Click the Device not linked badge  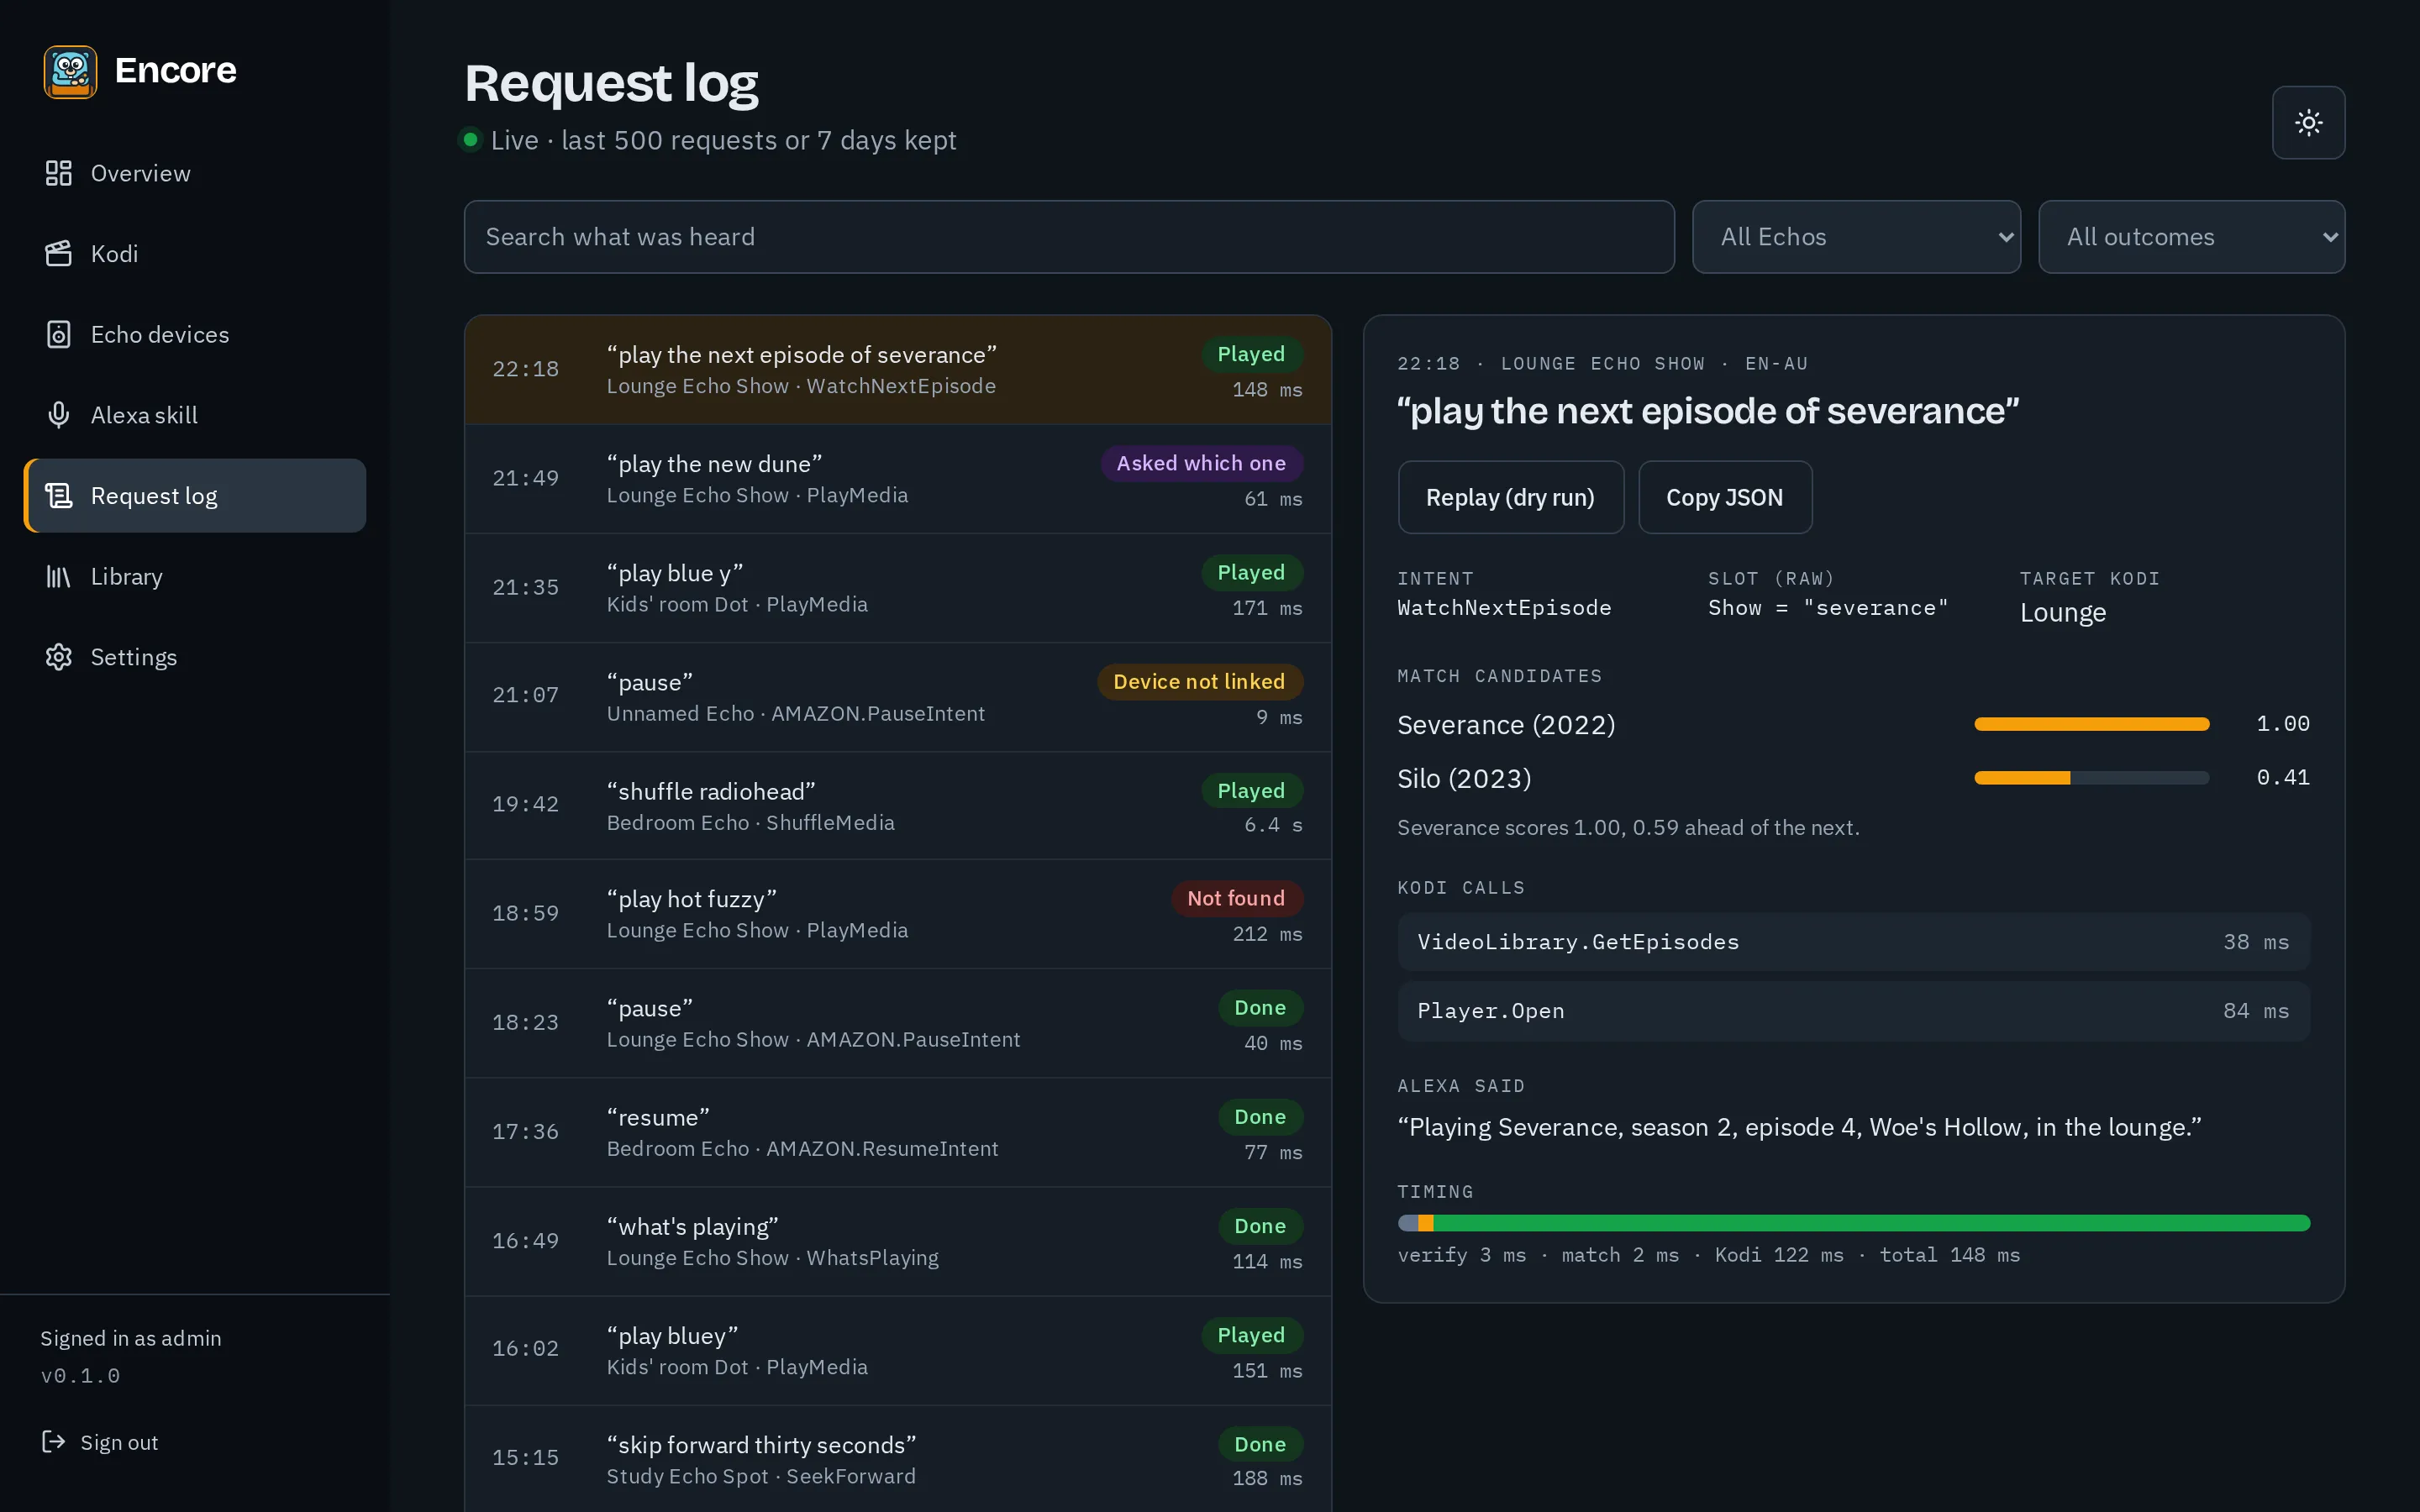click(x=1199, y=681)
